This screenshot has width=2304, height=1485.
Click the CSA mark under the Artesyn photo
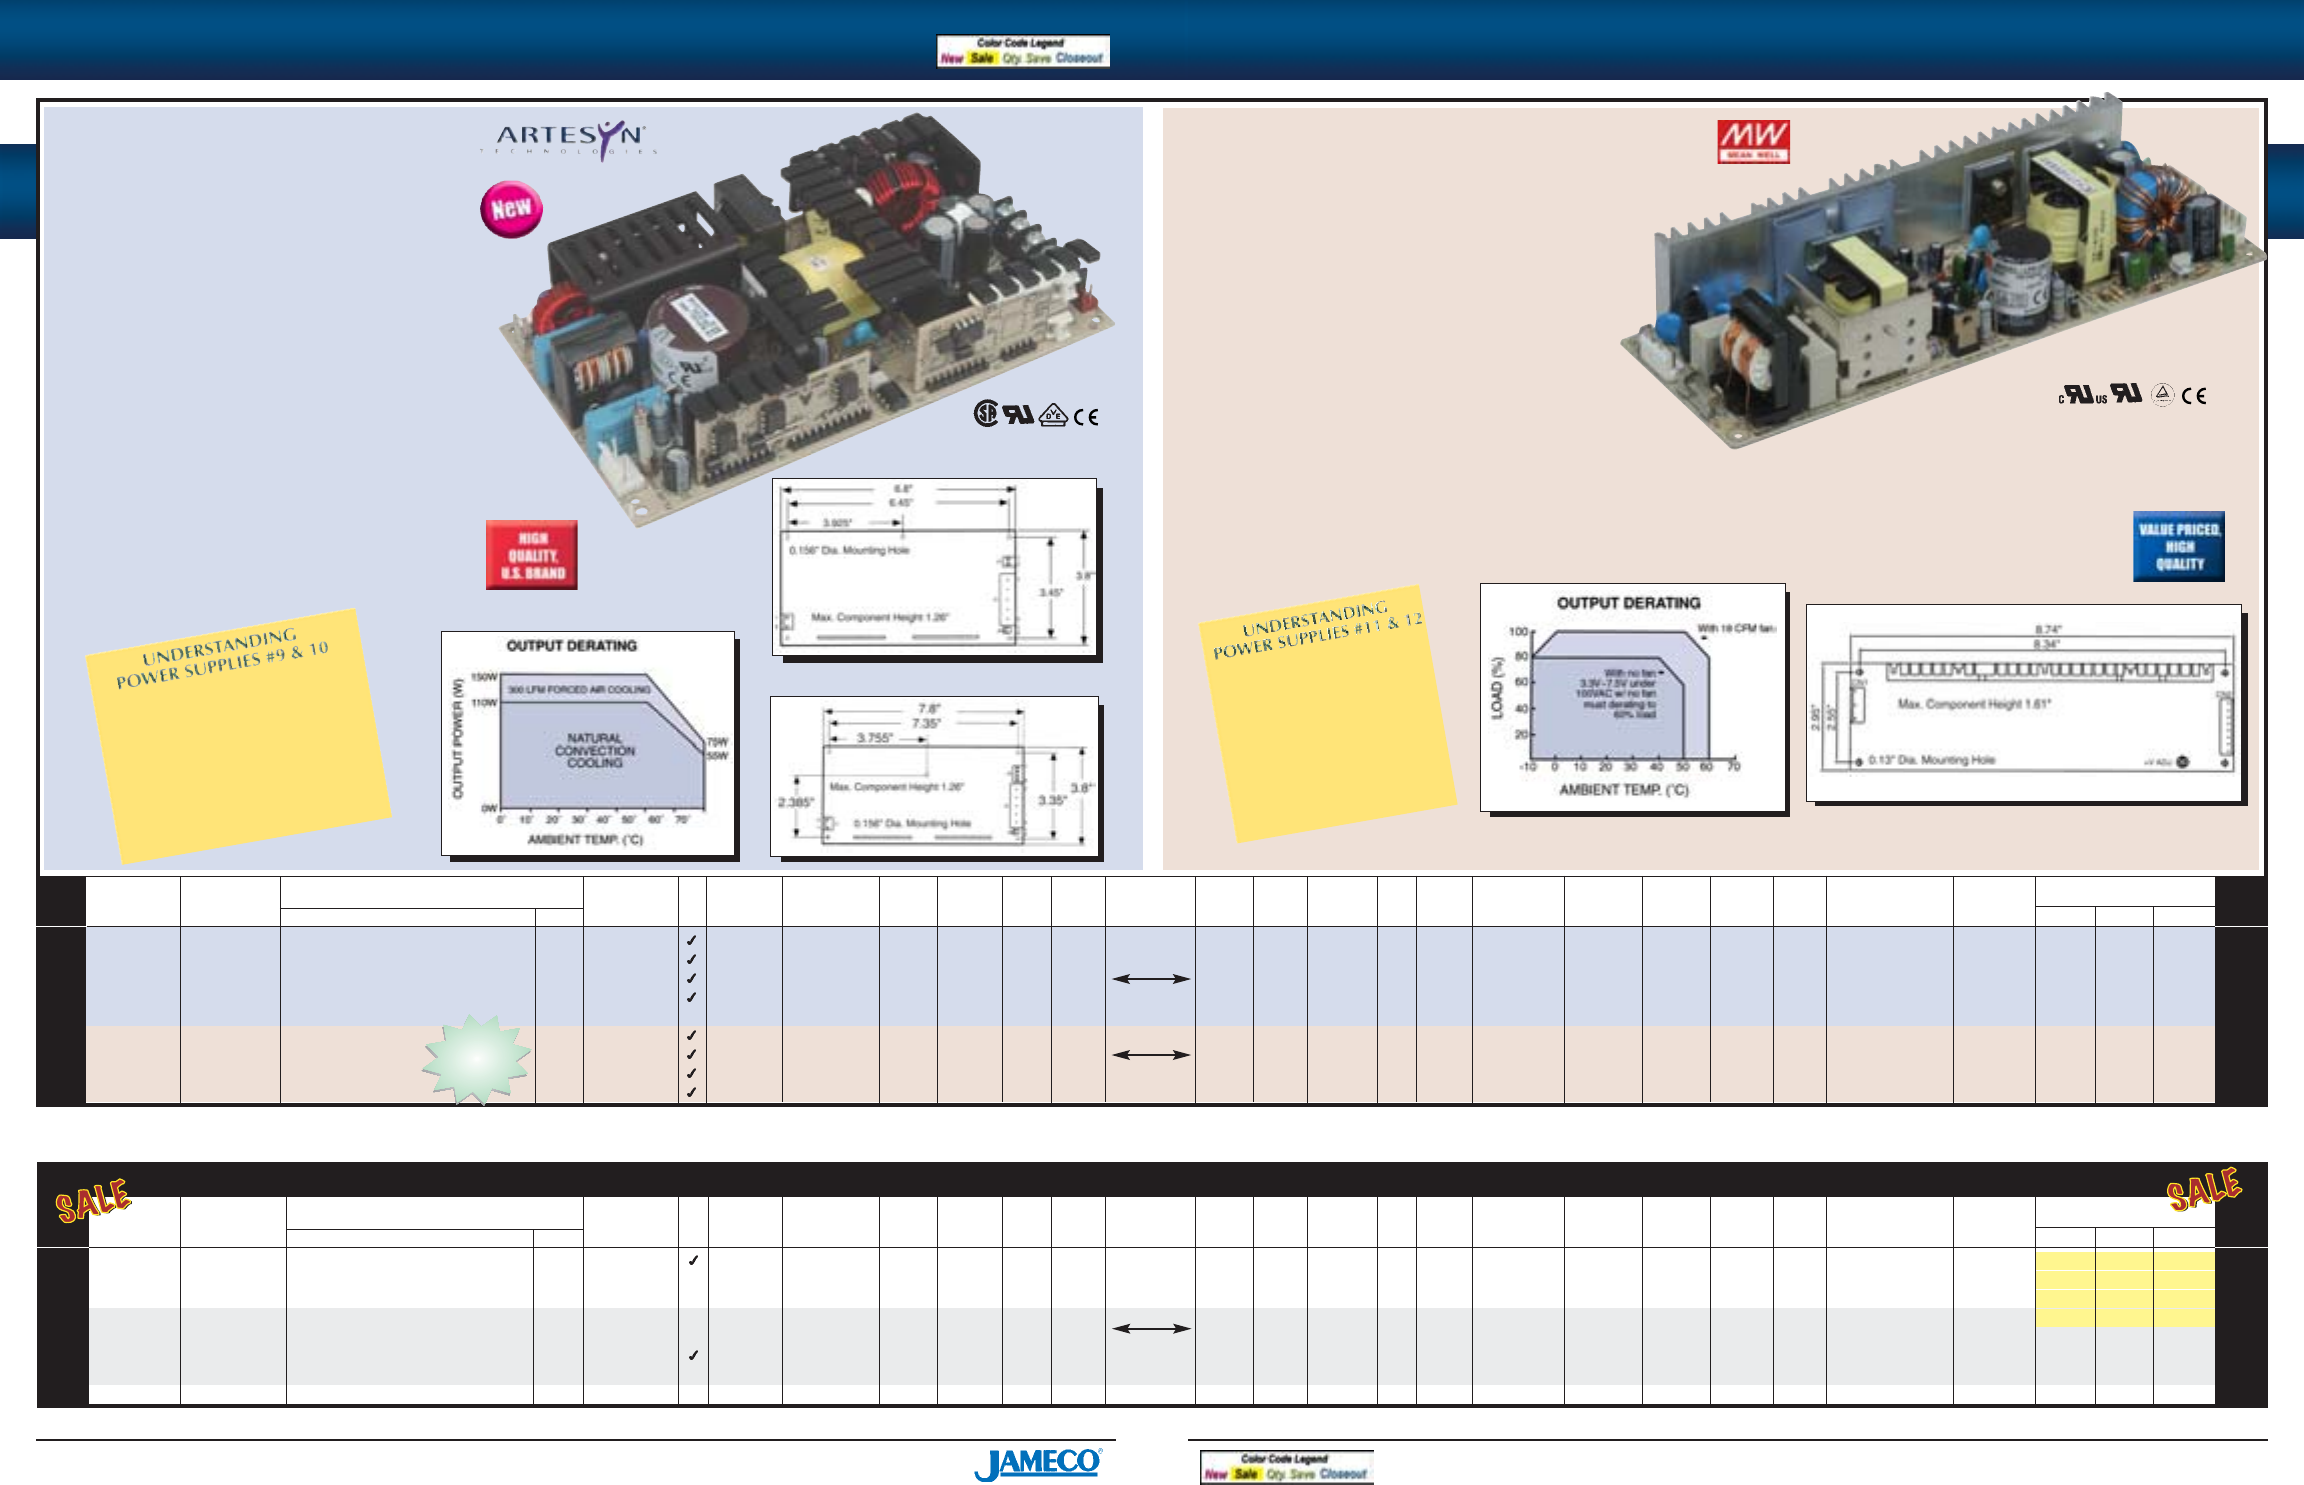[x=986, y=414]
